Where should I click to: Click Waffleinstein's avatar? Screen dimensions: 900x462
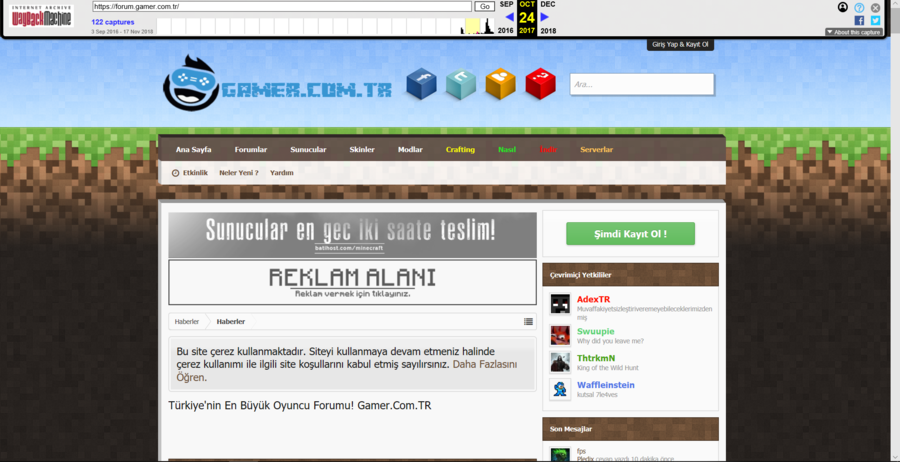pyautogui.click(x=560, y=389)
